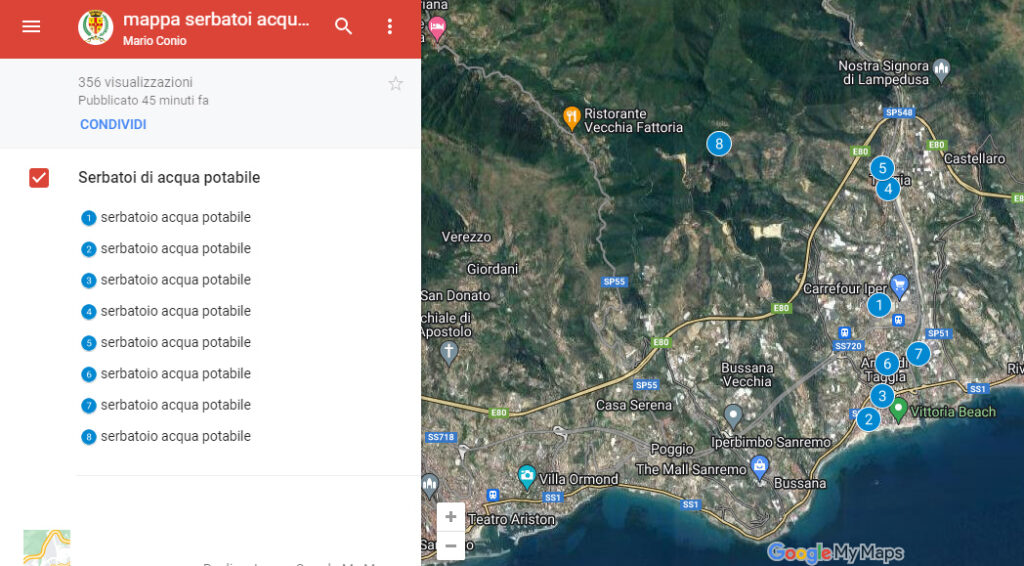
Task: Click Poggio map label
Action: coord(672,449)
